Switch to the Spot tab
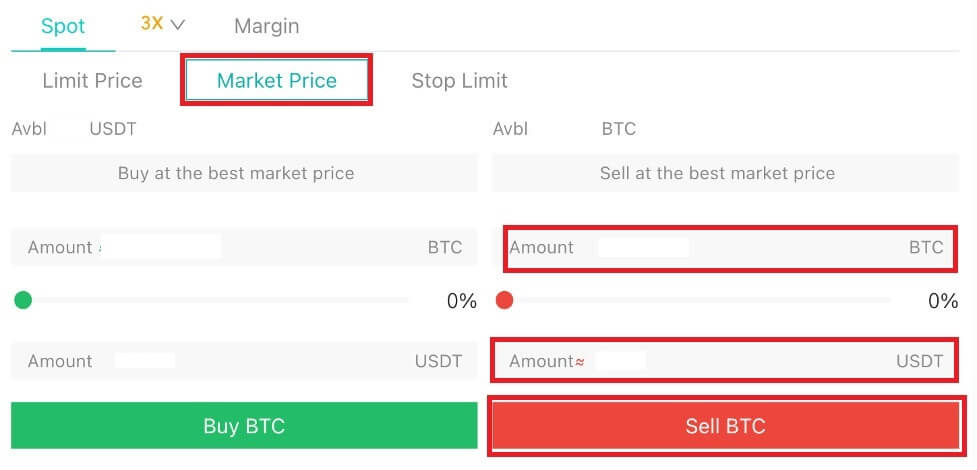 (x=63, y=26)
